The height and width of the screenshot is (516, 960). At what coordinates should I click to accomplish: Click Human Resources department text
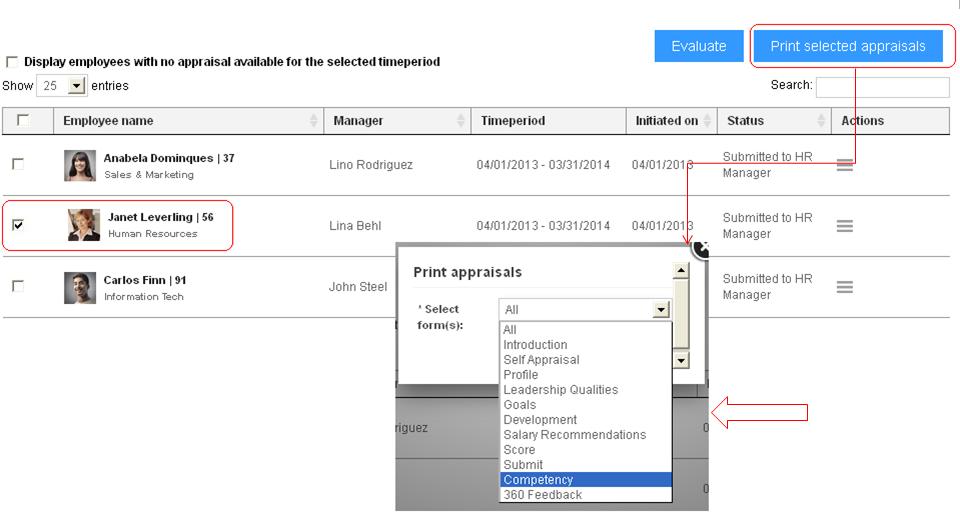click(x=152, y=234)
